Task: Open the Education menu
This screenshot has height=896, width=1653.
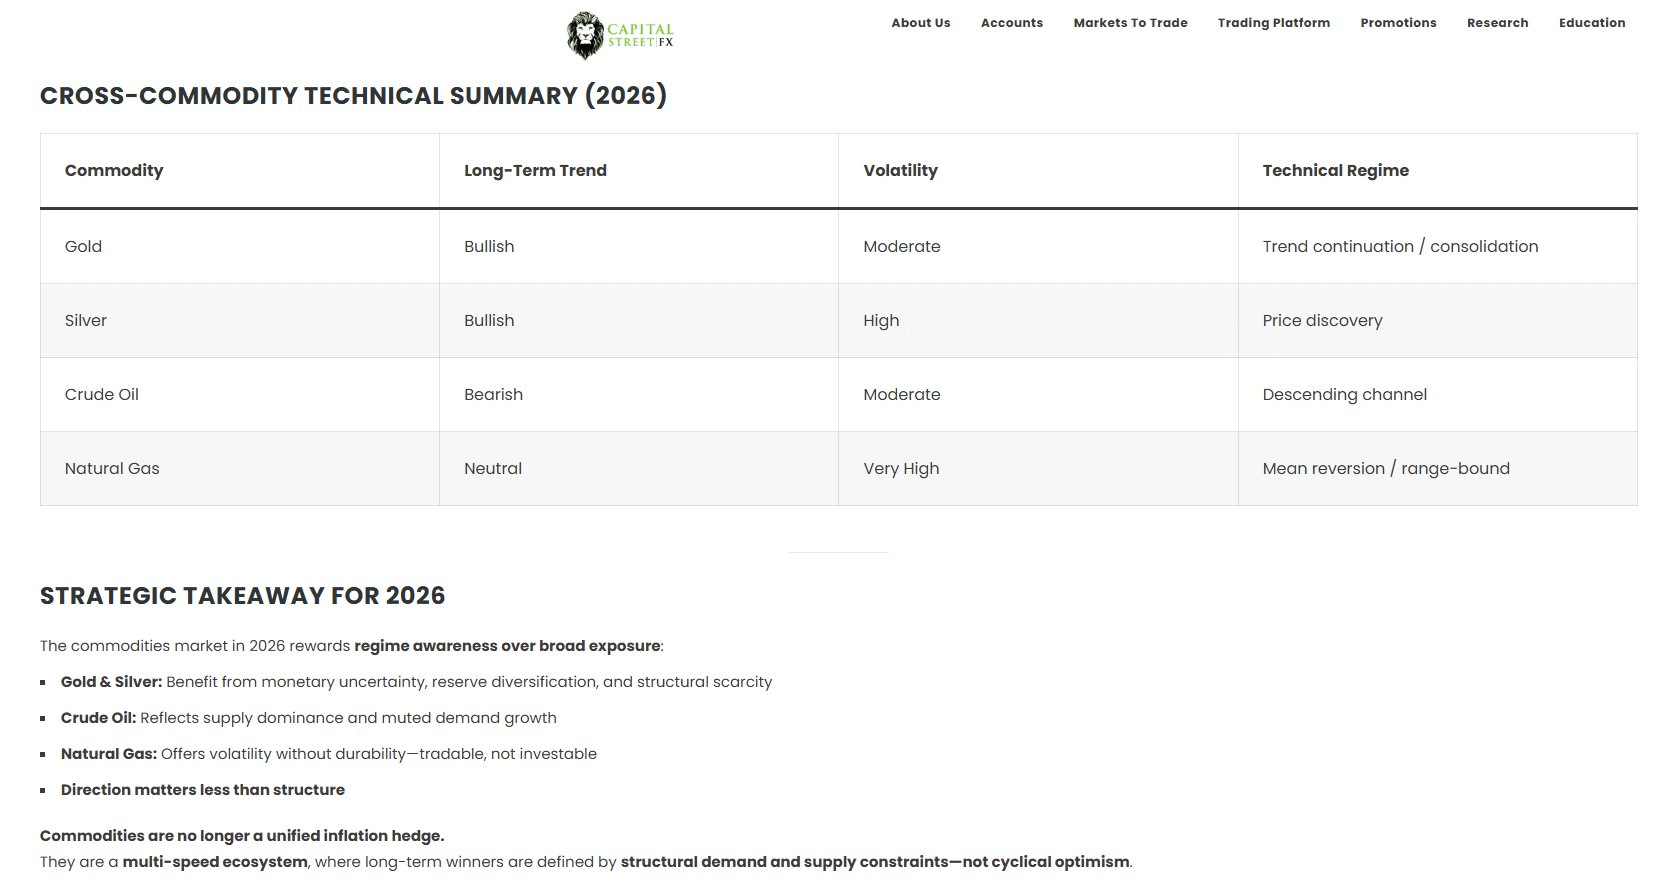Action: click(1592, 23)
